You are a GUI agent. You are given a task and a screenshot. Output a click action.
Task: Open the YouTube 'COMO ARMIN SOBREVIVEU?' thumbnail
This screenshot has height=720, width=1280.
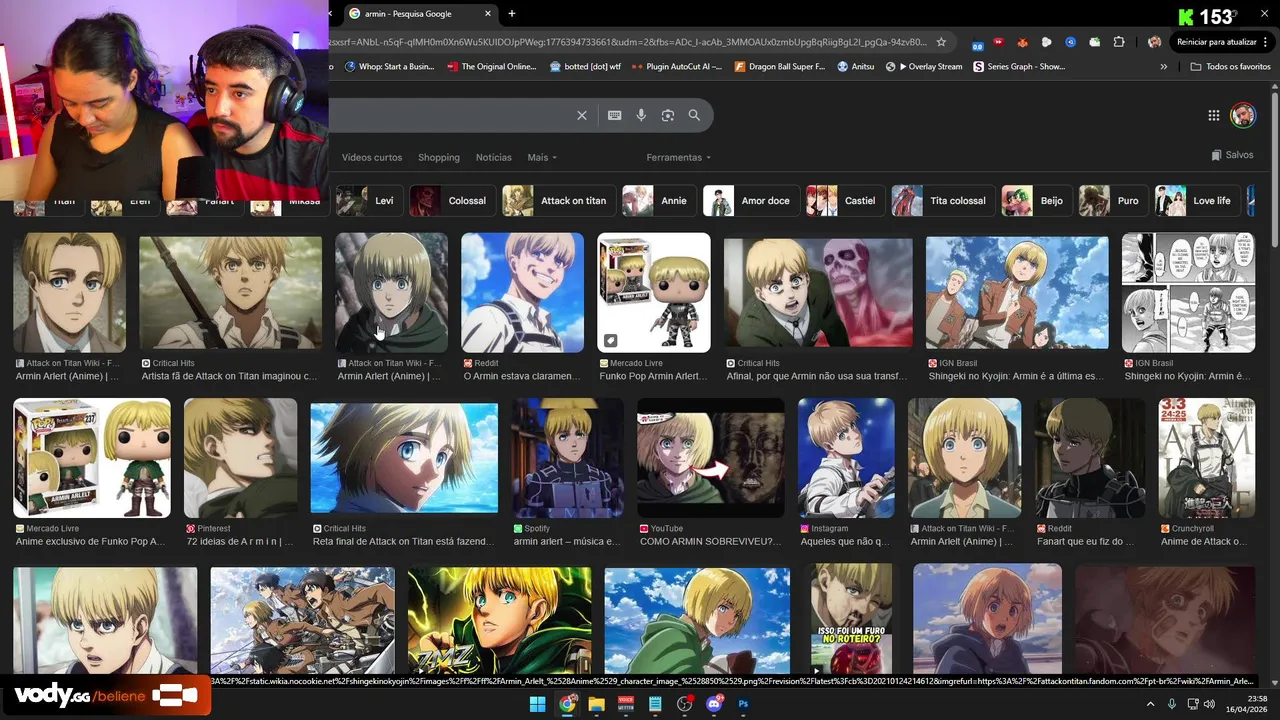tap(711, 458)
